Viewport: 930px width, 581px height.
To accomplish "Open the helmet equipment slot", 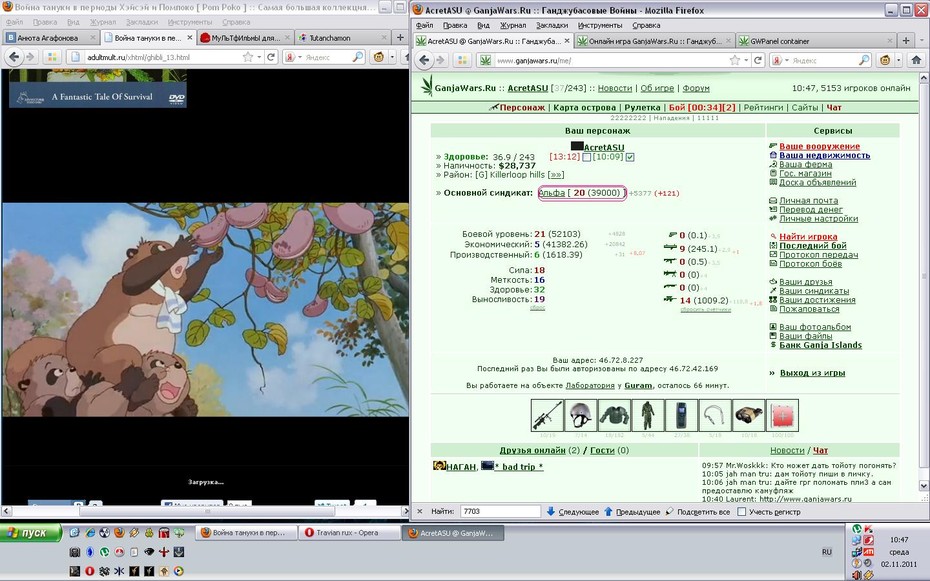I will click(x=580, y=415).
